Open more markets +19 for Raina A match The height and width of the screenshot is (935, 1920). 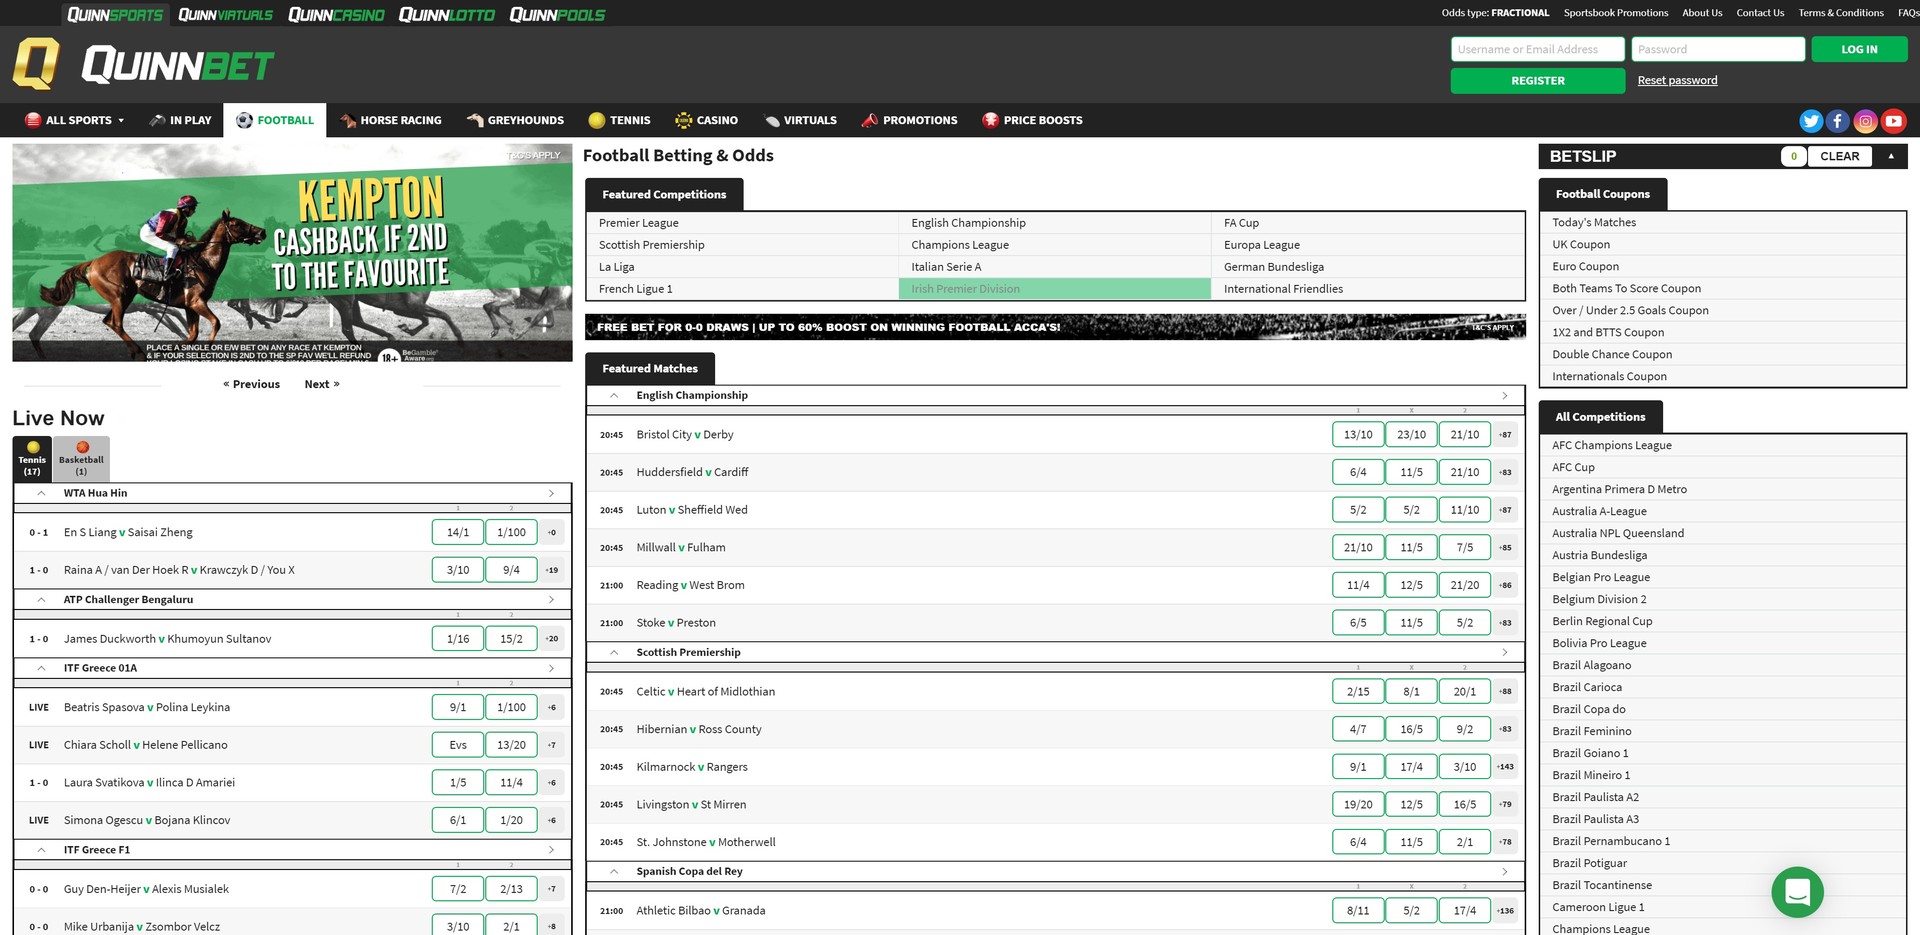click(552, 570)
